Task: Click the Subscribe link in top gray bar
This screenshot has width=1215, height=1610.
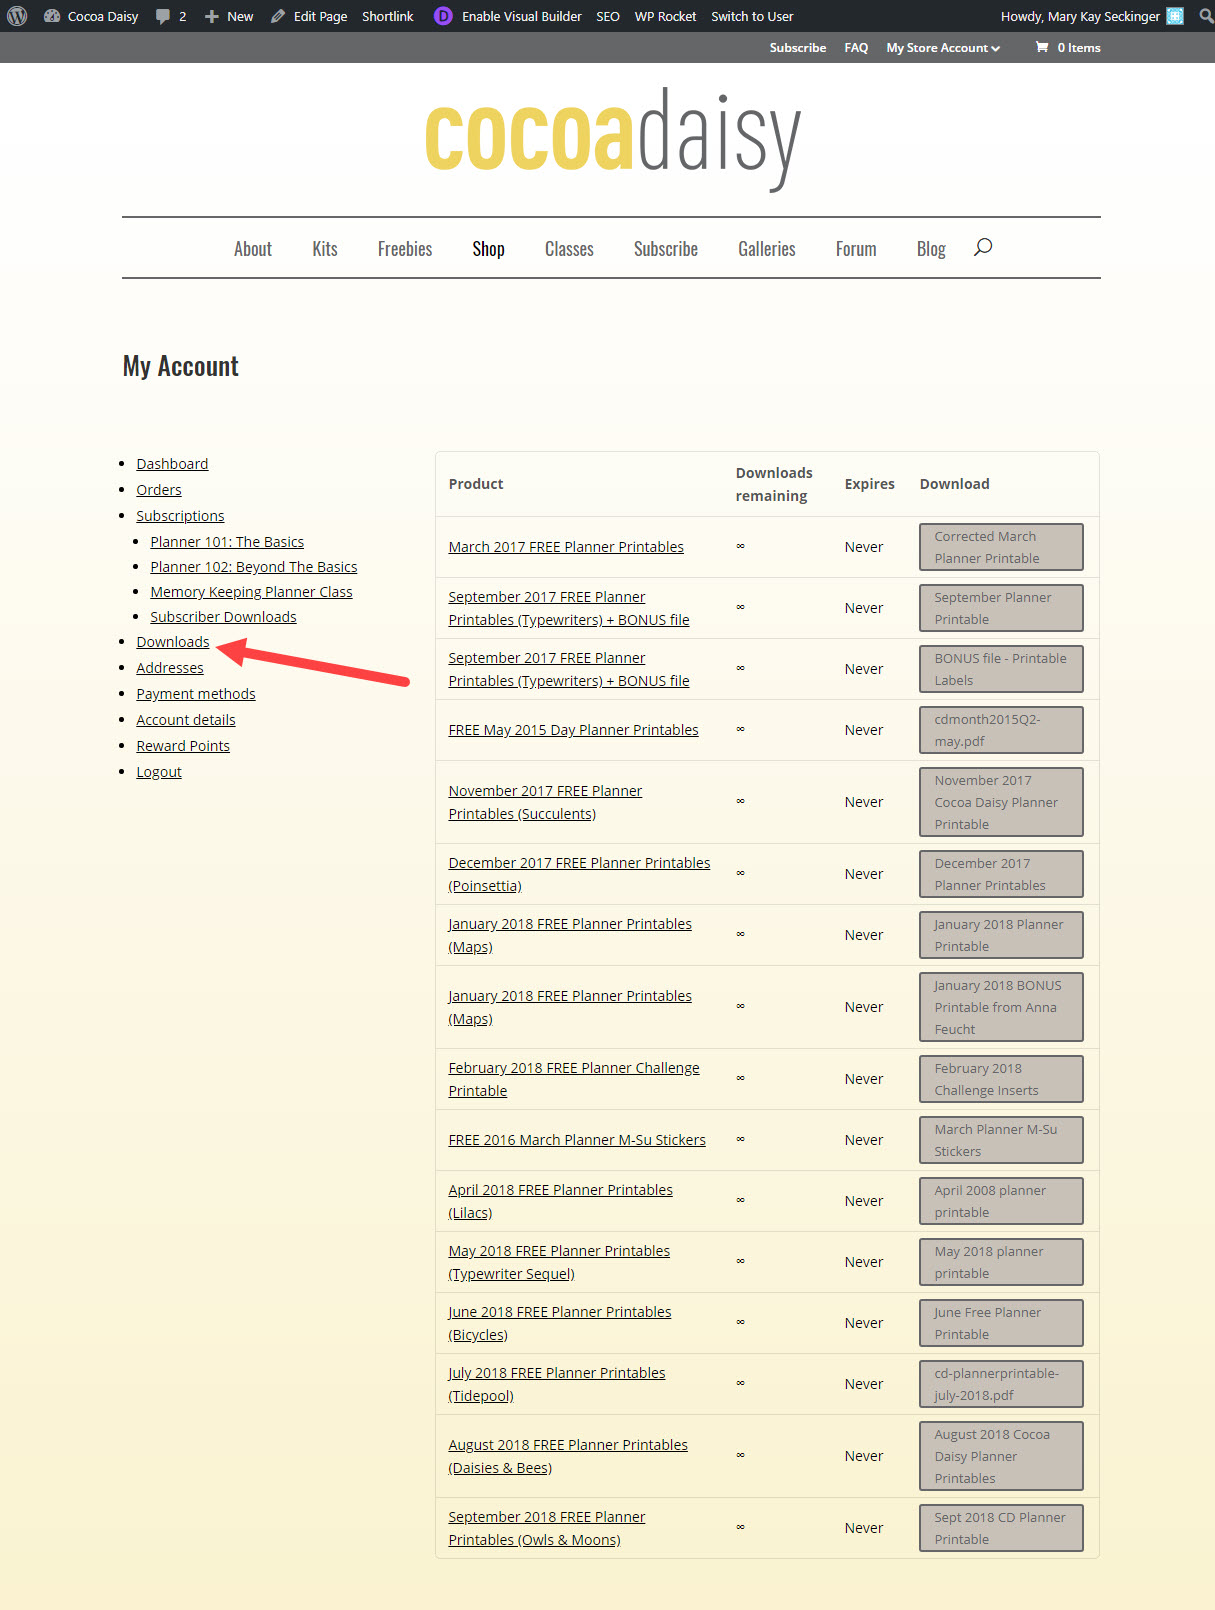Action: click(798, 47)
